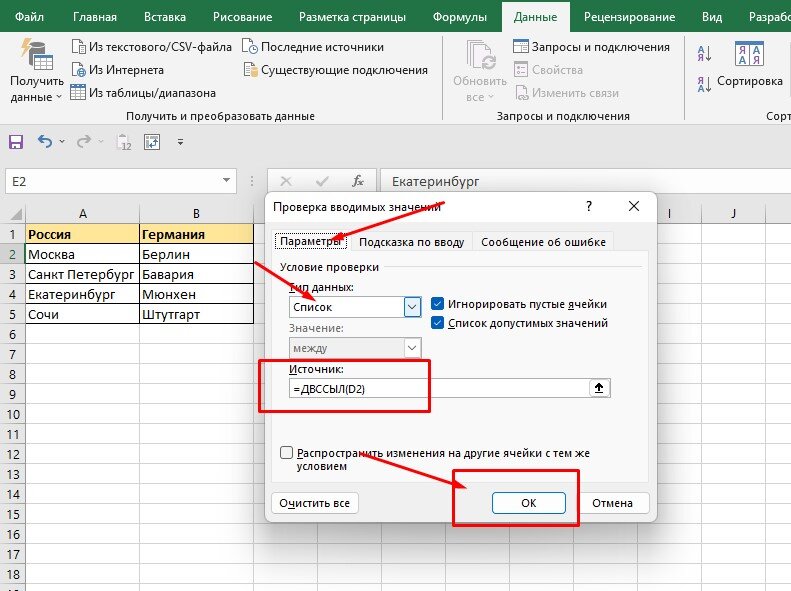Confirm the formula bar entry
The width and height of the screenshot is (791, 591).
tap(322, 181)
